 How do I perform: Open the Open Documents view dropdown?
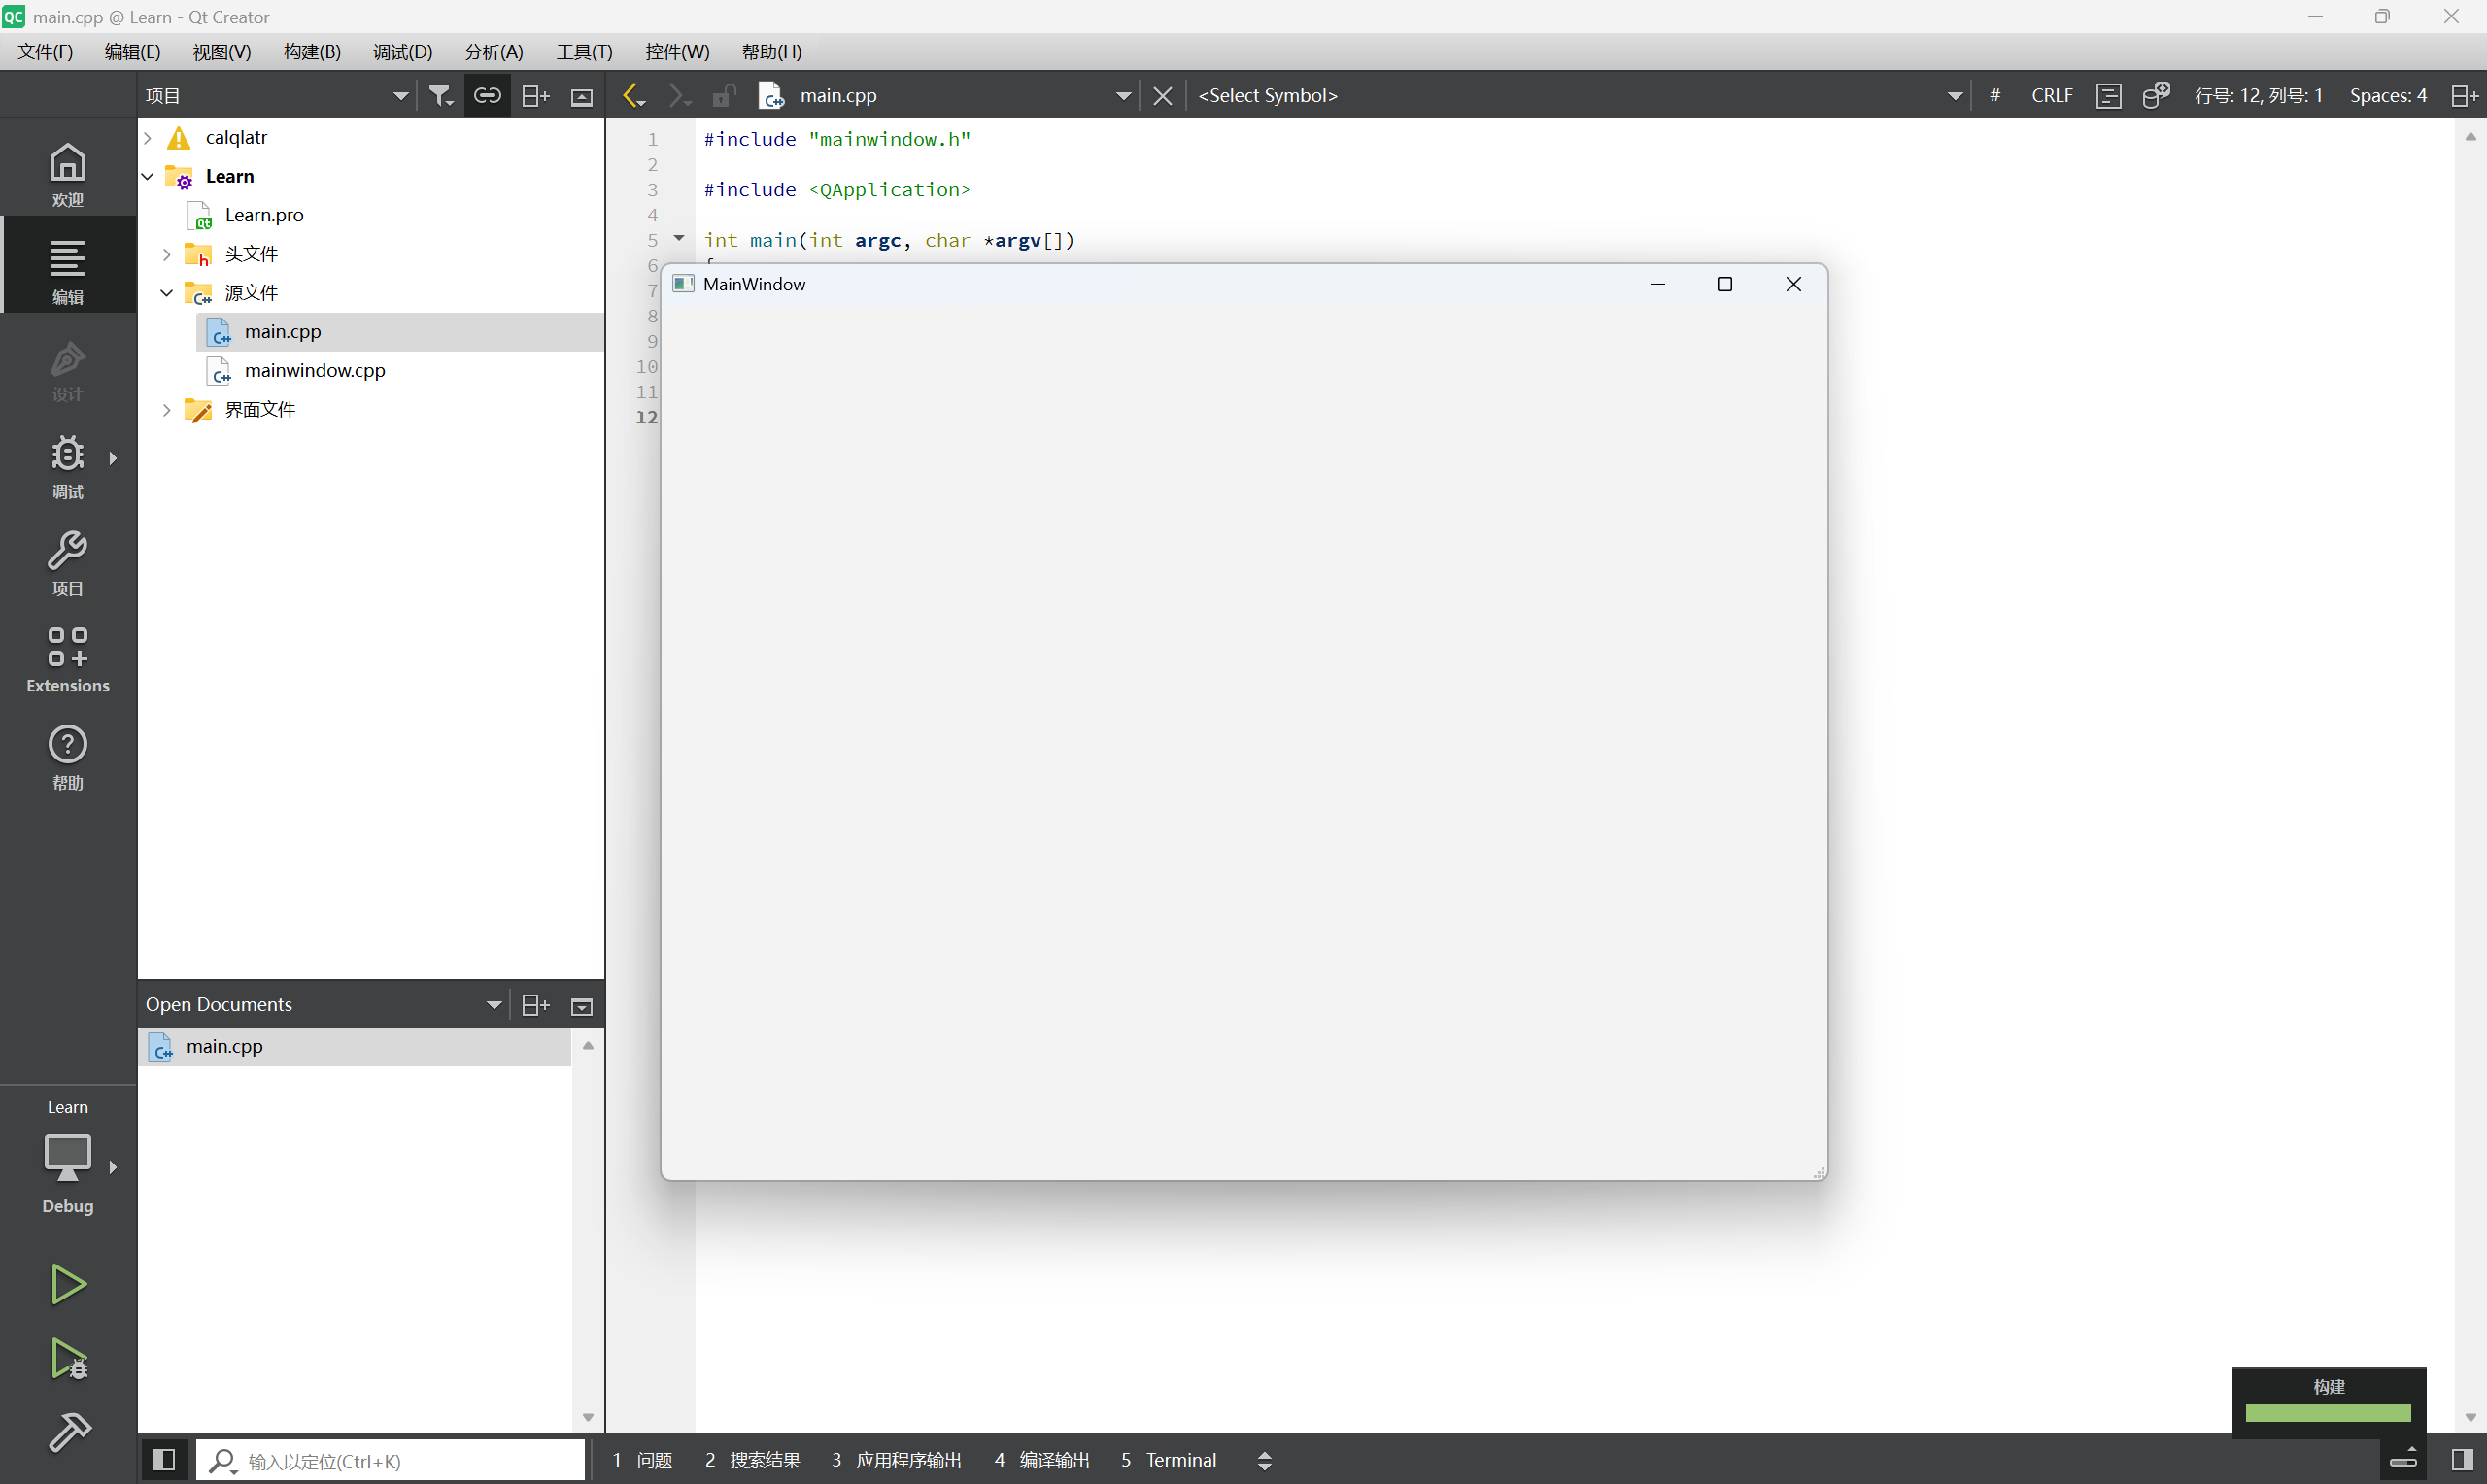tap(323, 1005)
